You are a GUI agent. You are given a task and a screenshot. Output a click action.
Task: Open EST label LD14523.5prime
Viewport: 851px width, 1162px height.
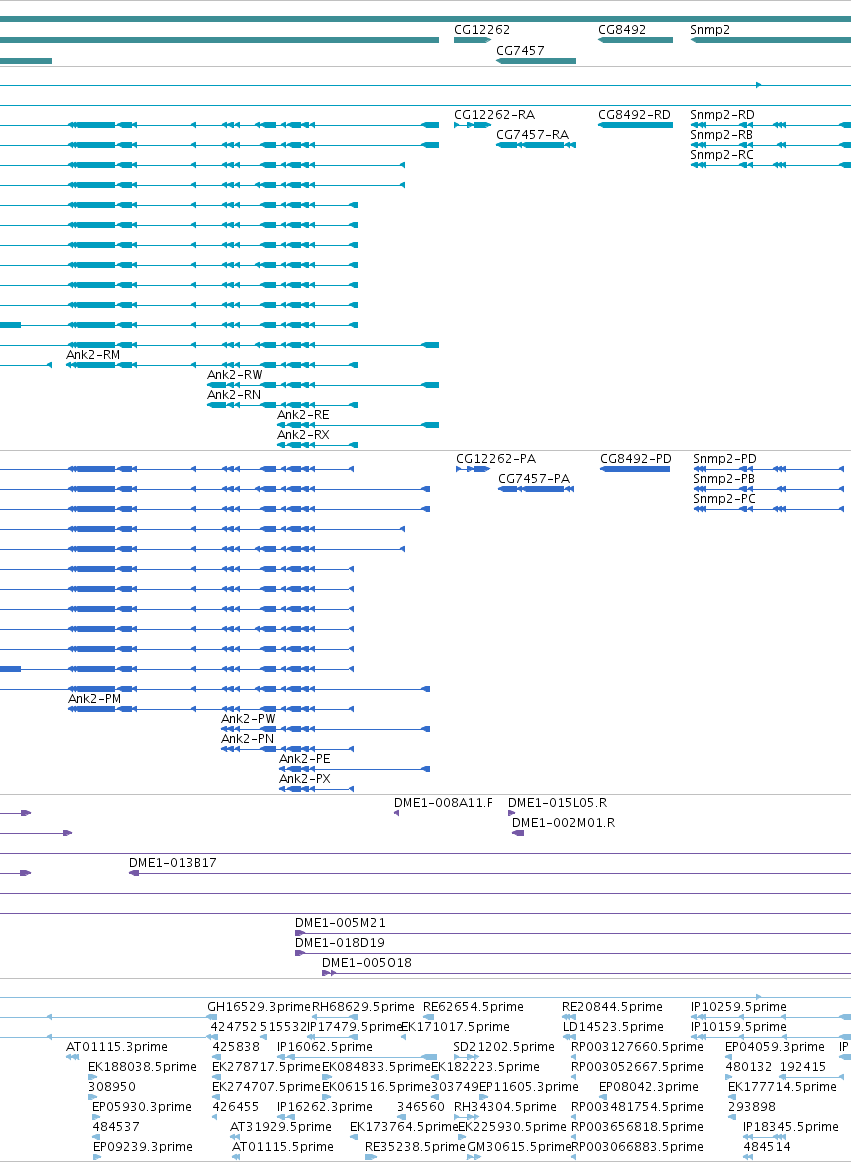coord(613,1026)
